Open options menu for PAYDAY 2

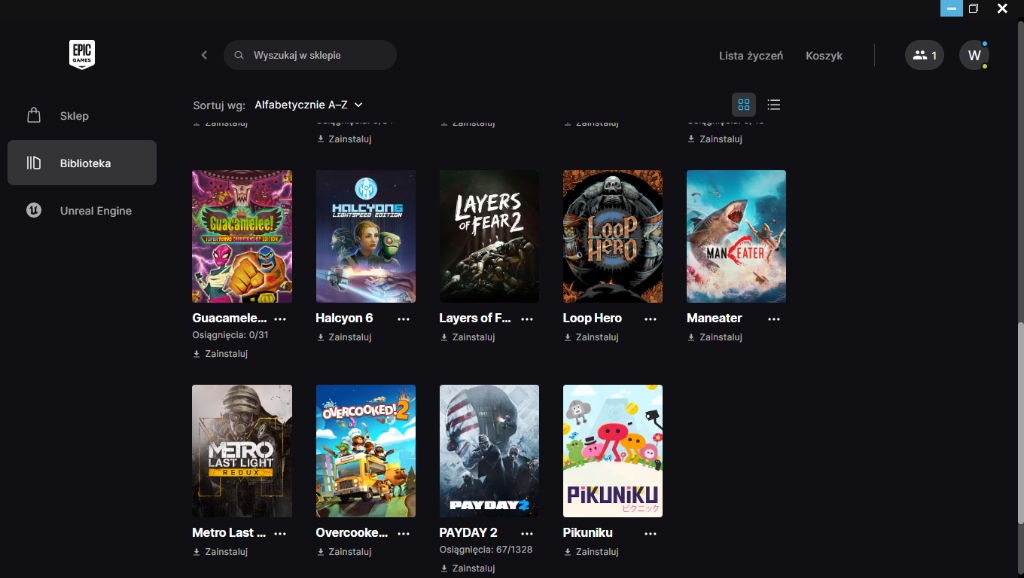pos(527,534)
